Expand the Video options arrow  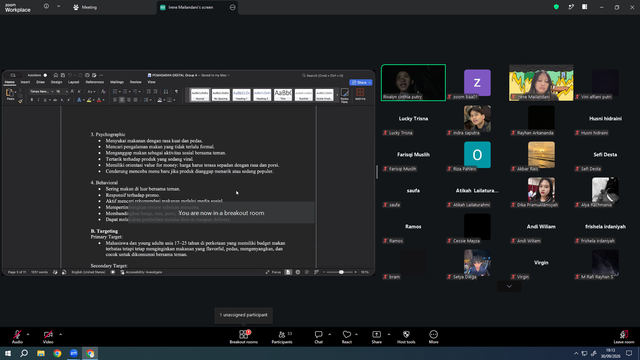click(60, 334)
